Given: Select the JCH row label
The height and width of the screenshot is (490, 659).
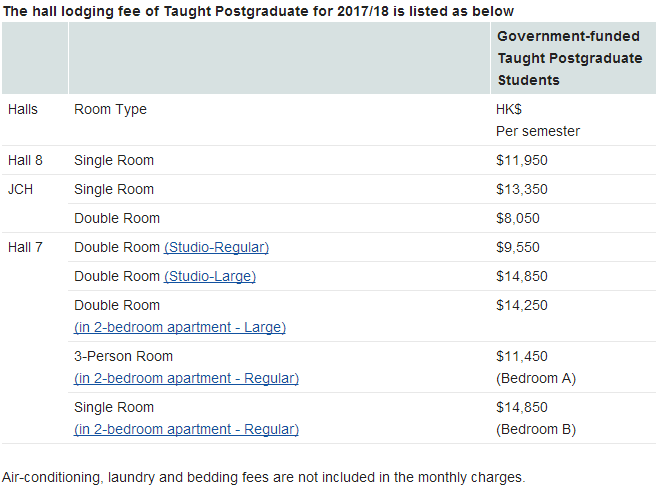Looking at the screenshot, I should tap(20, 189).
